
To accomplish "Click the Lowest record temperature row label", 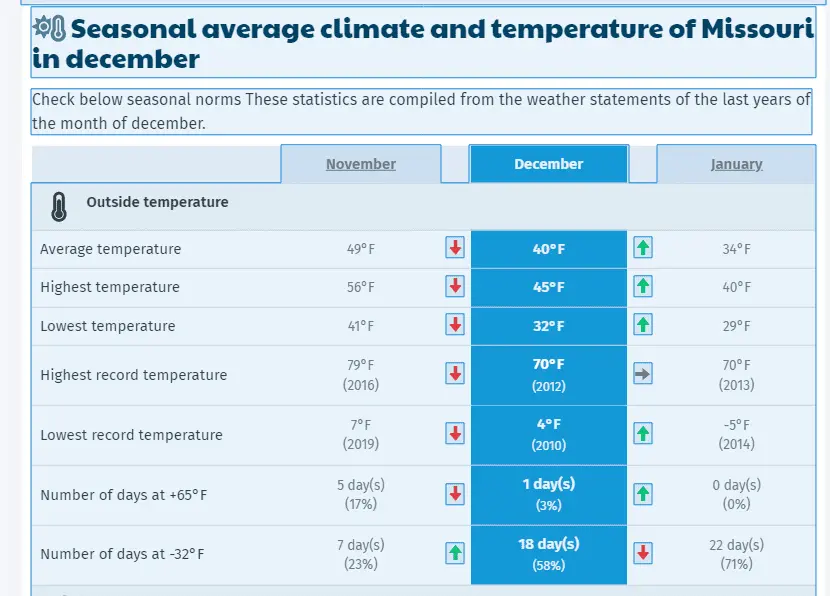I will pos(132,435).
